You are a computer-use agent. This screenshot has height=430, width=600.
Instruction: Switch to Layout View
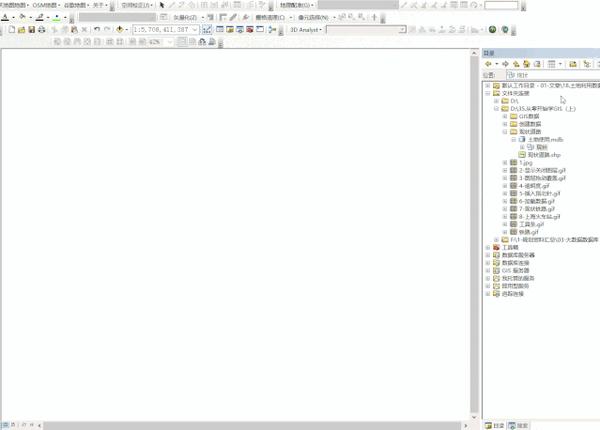coord(13,425)
